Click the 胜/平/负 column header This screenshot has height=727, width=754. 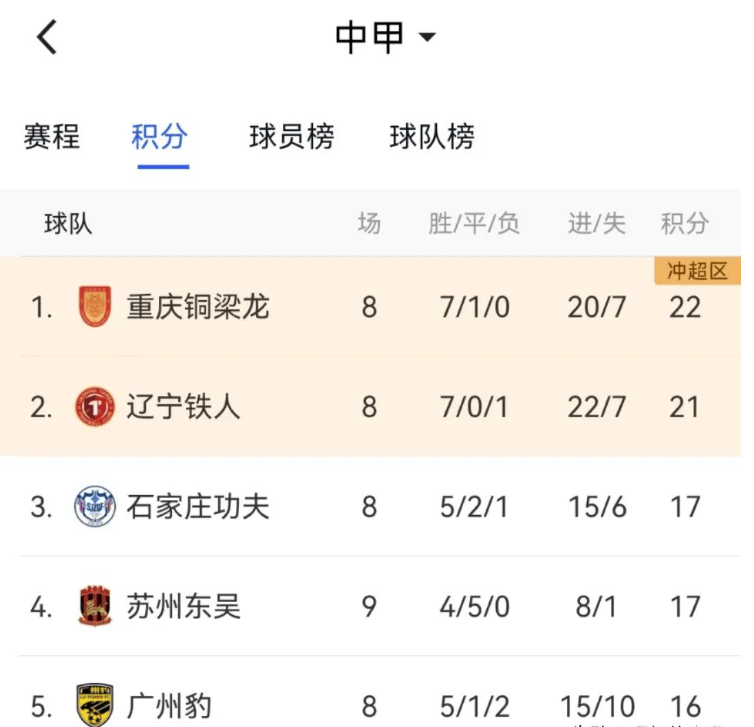[474, 224]
